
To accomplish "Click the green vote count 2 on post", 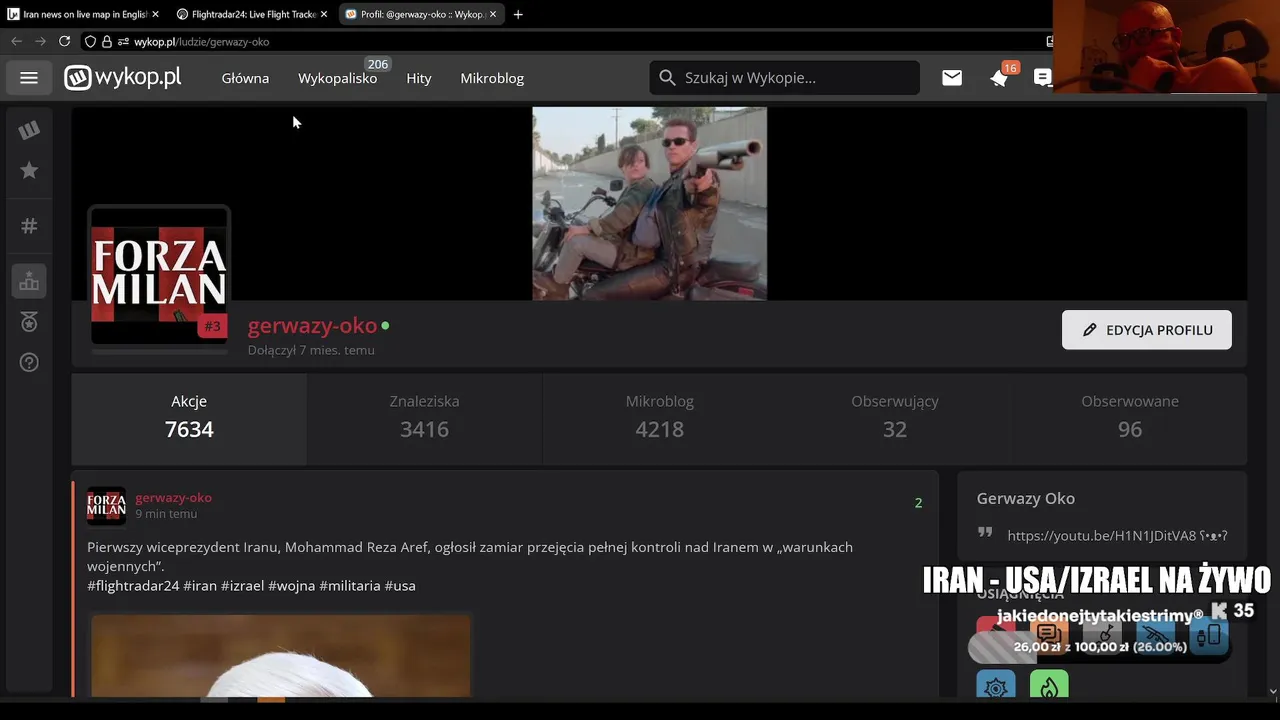I will [x=918, y=503].
